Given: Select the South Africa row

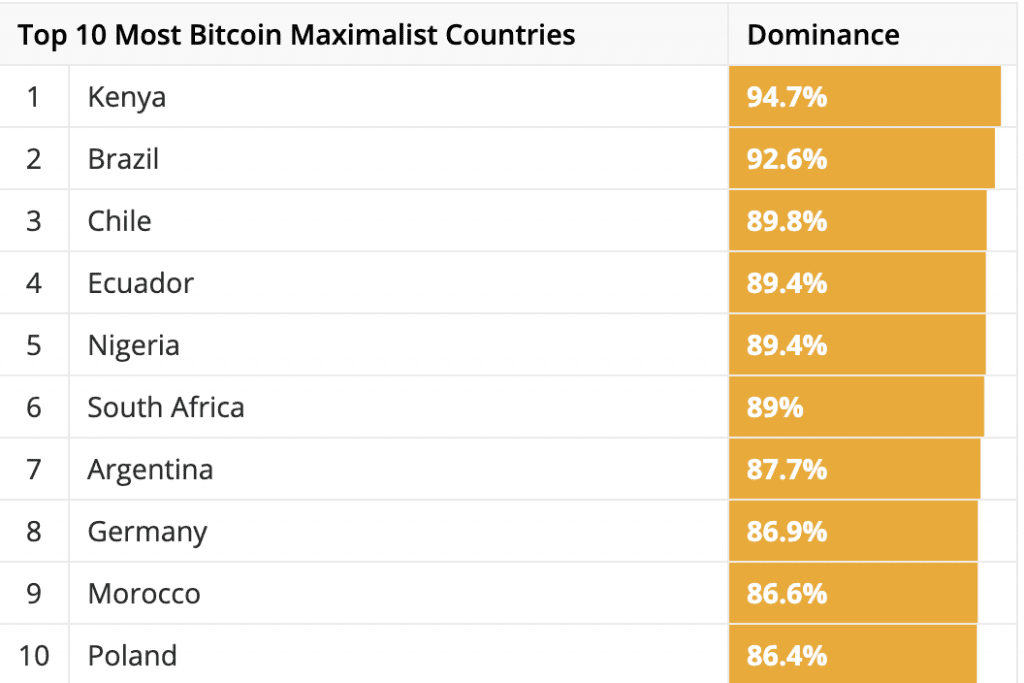Looking at the screenshot, I should point(165,407).
